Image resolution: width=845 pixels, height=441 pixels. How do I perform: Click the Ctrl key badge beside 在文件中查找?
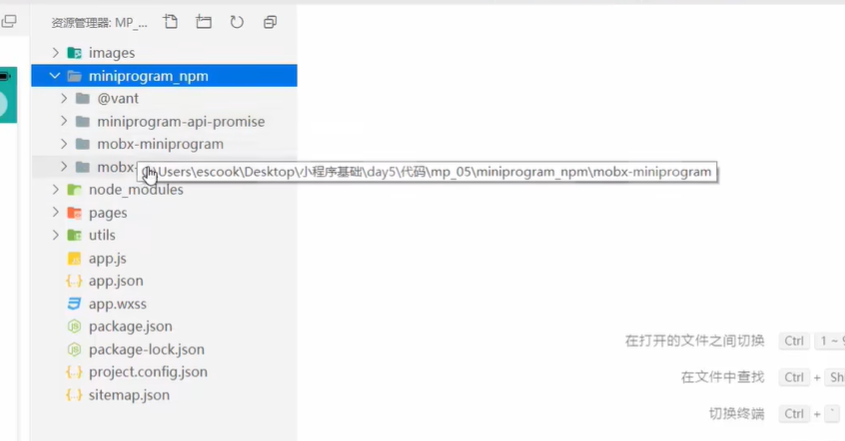[x=794, y=377]
